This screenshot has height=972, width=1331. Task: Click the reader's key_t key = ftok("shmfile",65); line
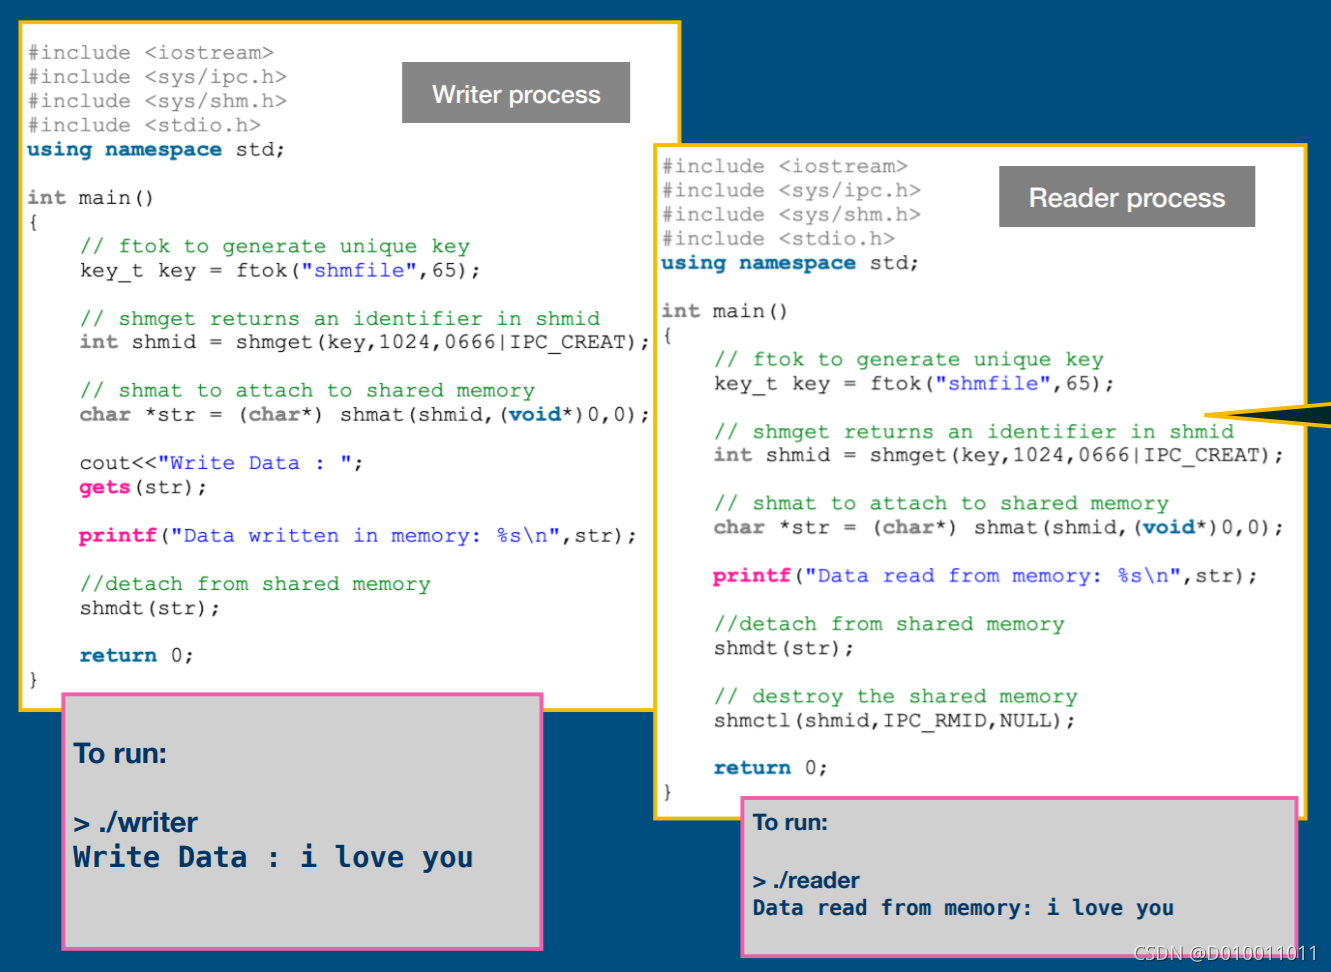coord(914,383)
